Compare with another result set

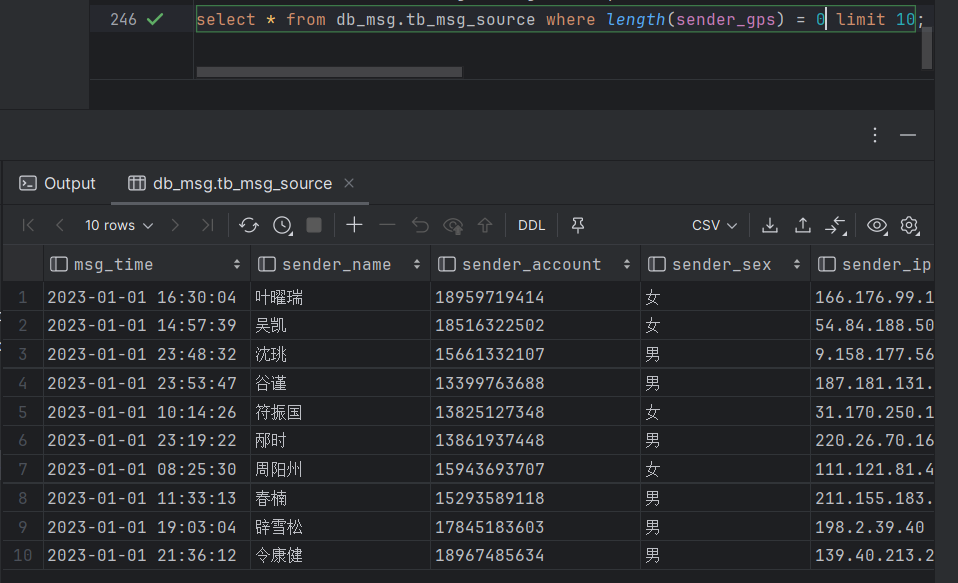click(x=836, y=226)
